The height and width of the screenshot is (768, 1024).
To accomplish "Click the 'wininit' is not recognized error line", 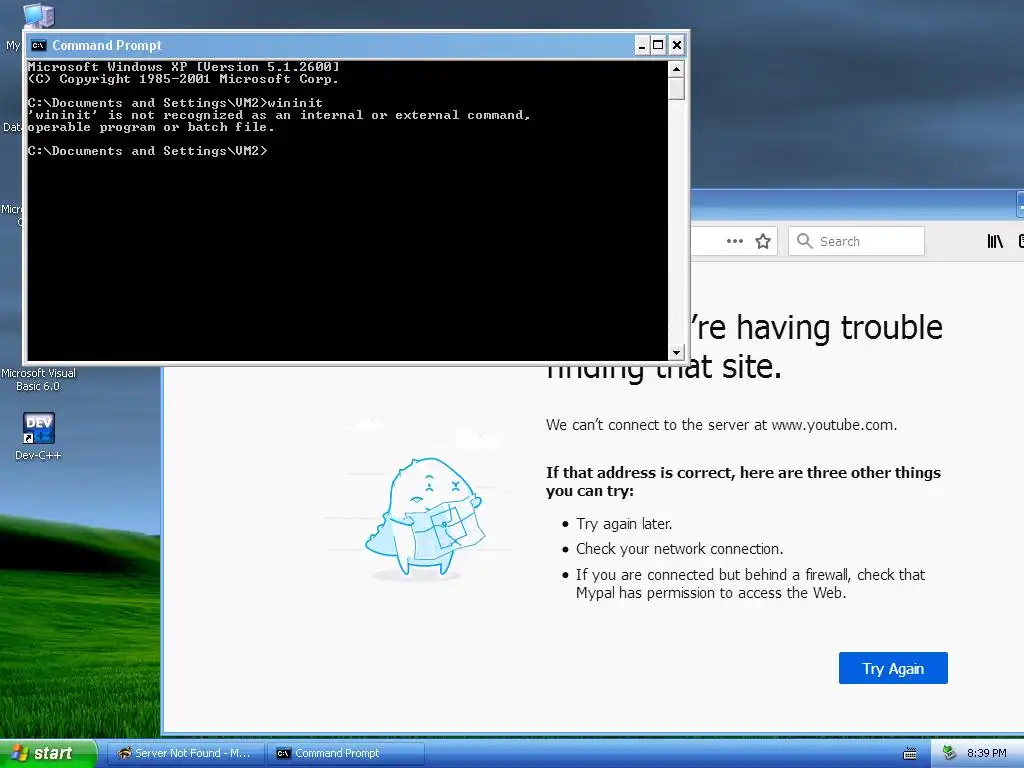I will tap(279, 115).
